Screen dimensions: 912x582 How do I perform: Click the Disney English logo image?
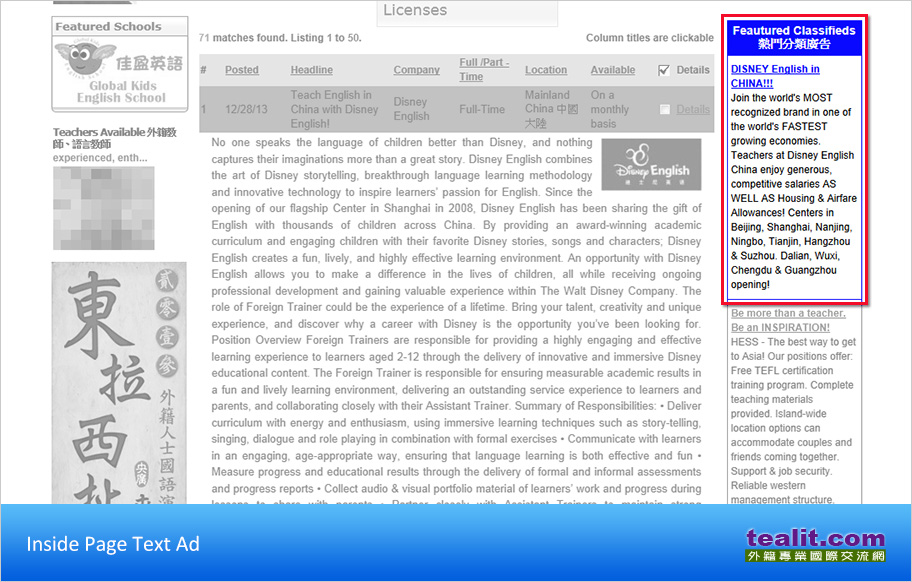point(645,165)
